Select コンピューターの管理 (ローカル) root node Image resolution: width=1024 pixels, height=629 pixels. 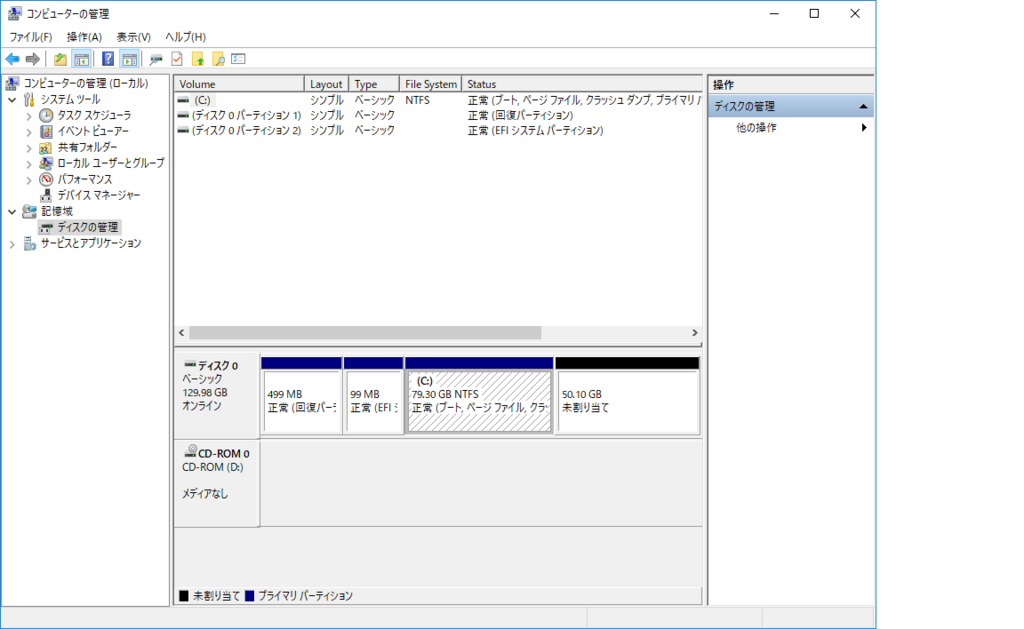click(86, 83)
